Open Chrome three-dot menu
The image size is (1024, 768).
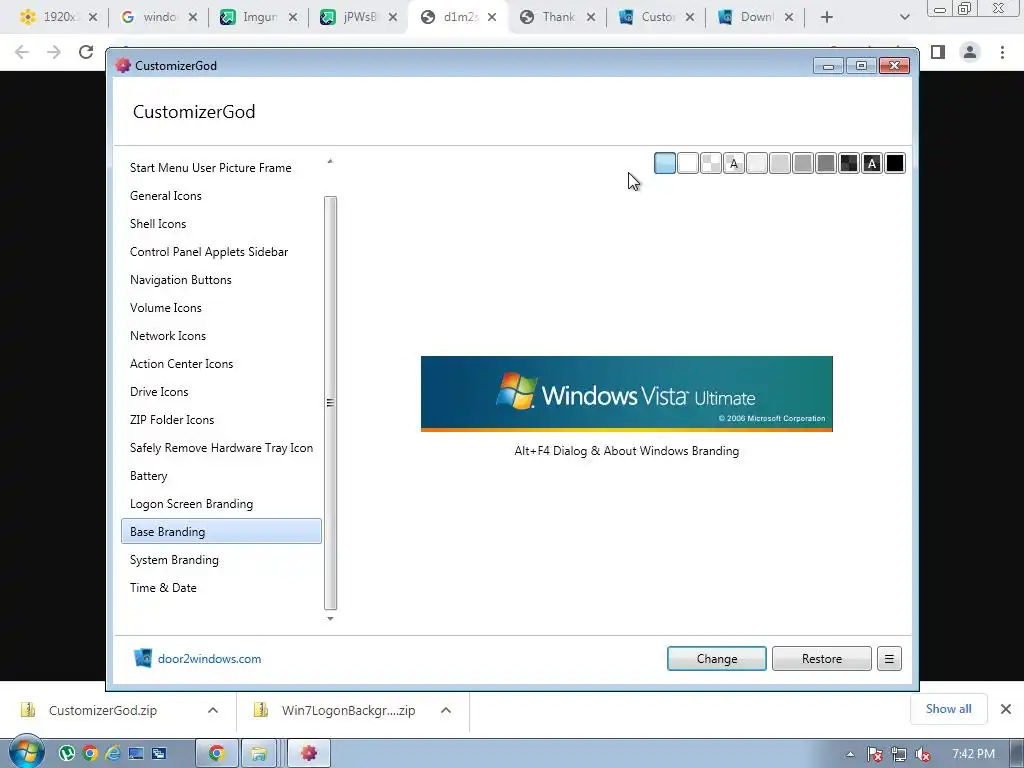click(1002, 52)
